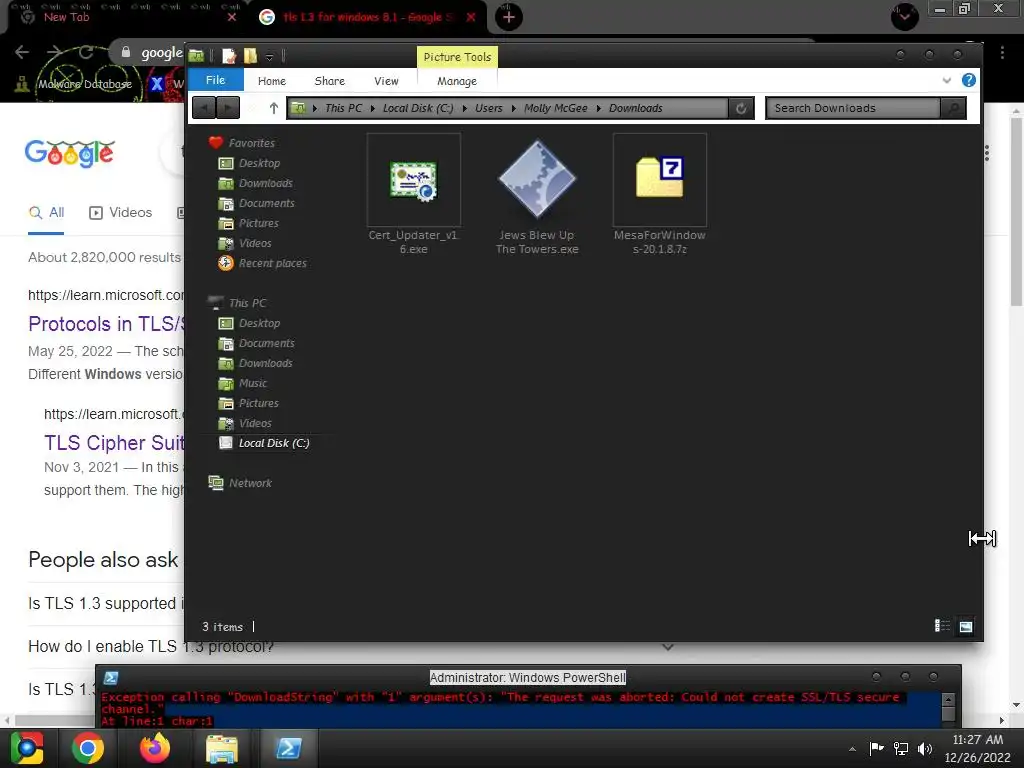This screenshot has width=1024, height=768.
Task: Select Local Disk (C:) in navigation pane
Action: tap(274, 443)
